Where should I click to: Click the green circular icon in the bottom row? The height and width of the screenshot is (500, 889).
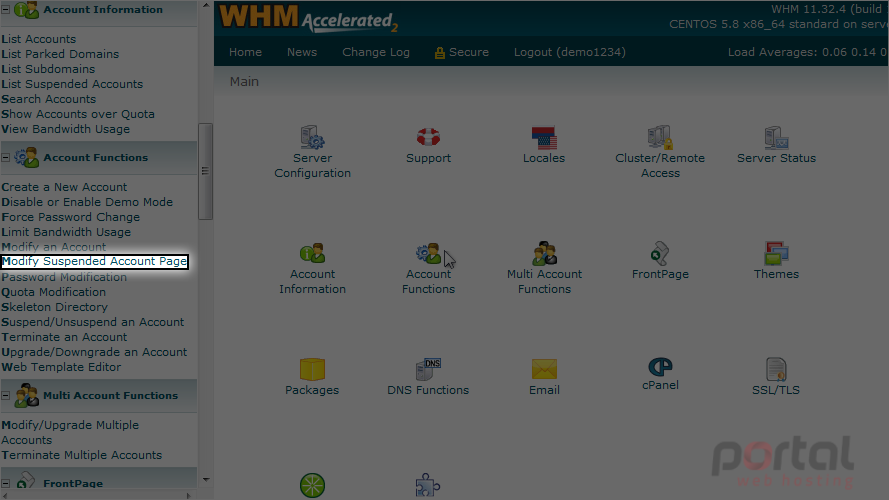pyautogui.click(x=312, y=485)
